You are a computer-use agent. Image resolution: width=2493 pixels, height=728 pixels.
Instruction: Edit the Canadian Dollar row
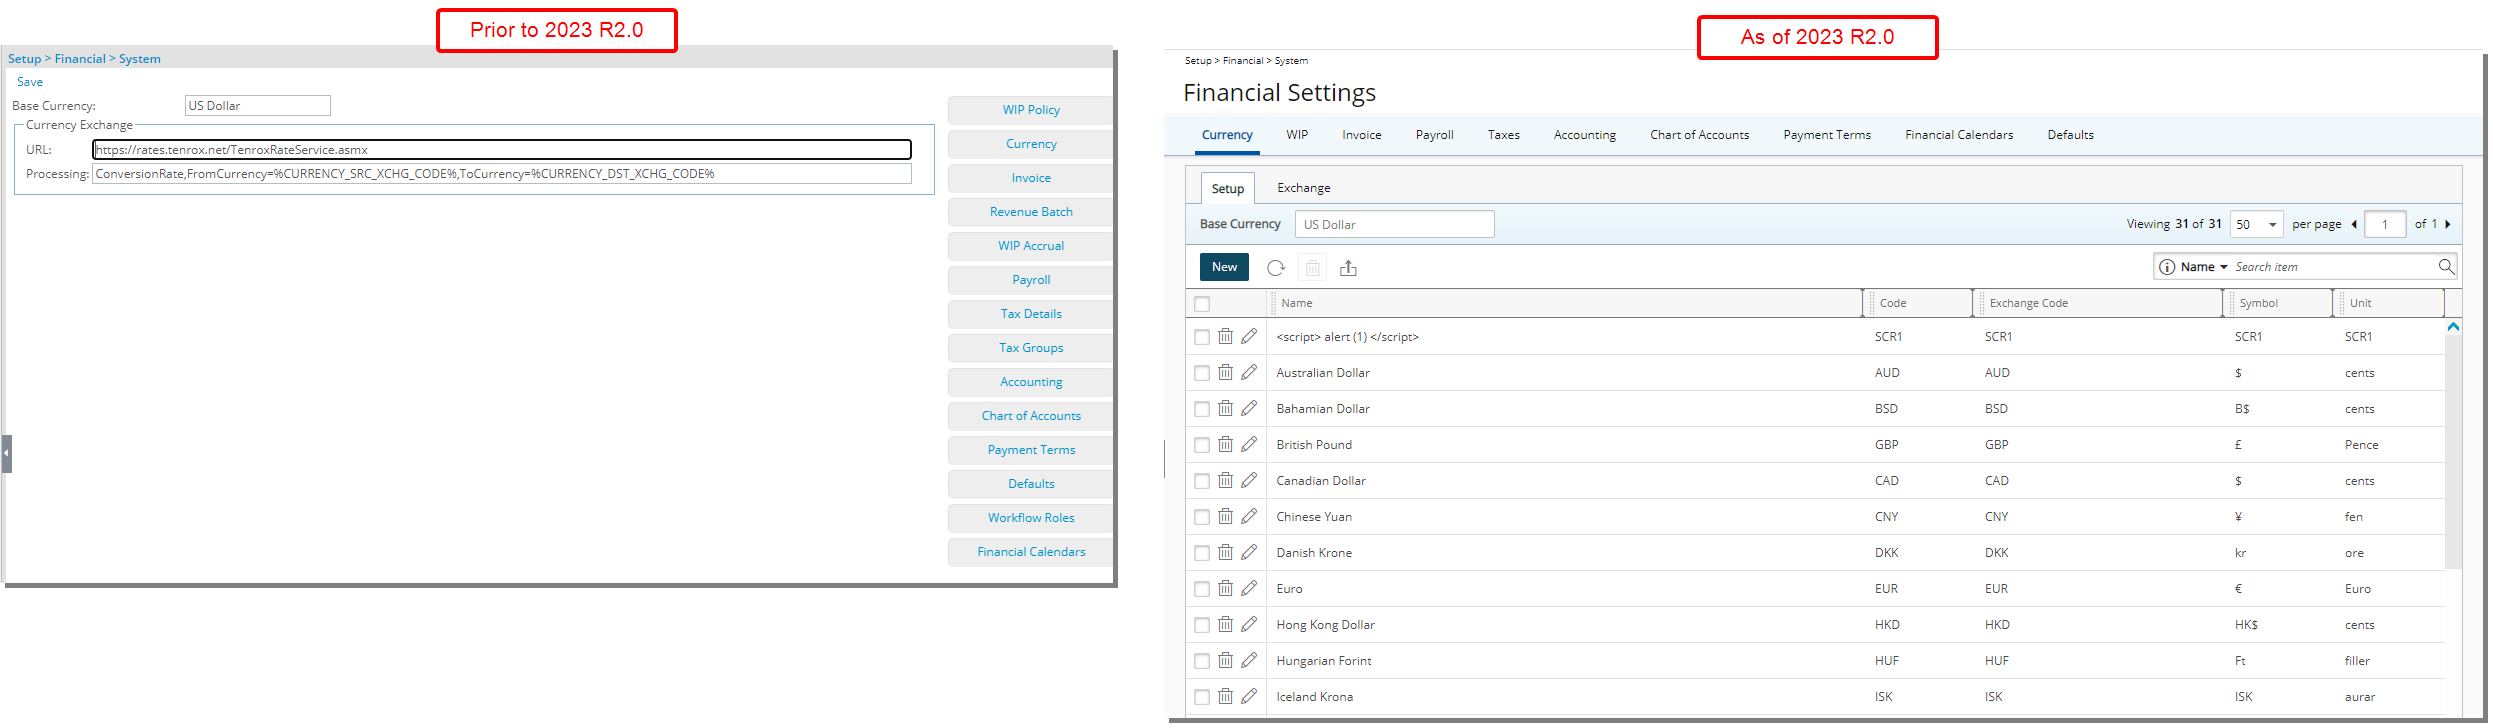1249,480
